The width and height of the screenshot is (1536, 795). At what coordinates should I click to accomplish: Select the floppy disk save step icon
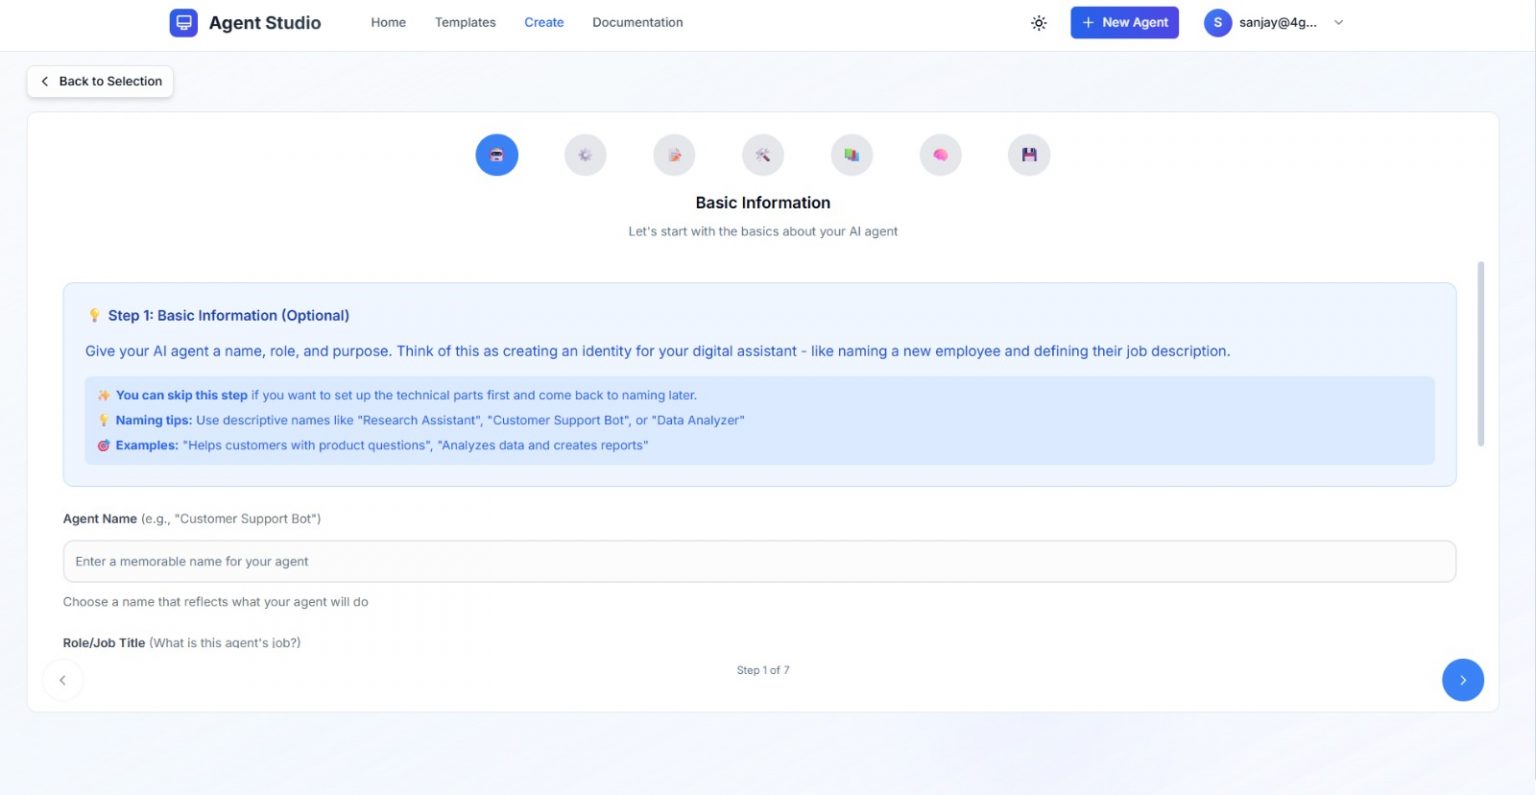1029,154
